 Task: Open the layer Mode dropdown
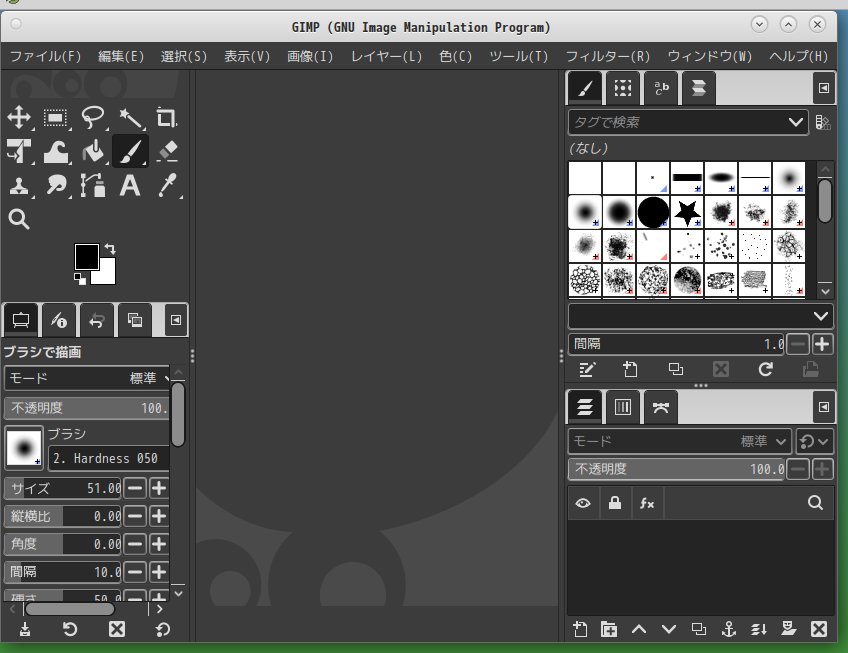[x=680, y=441]
